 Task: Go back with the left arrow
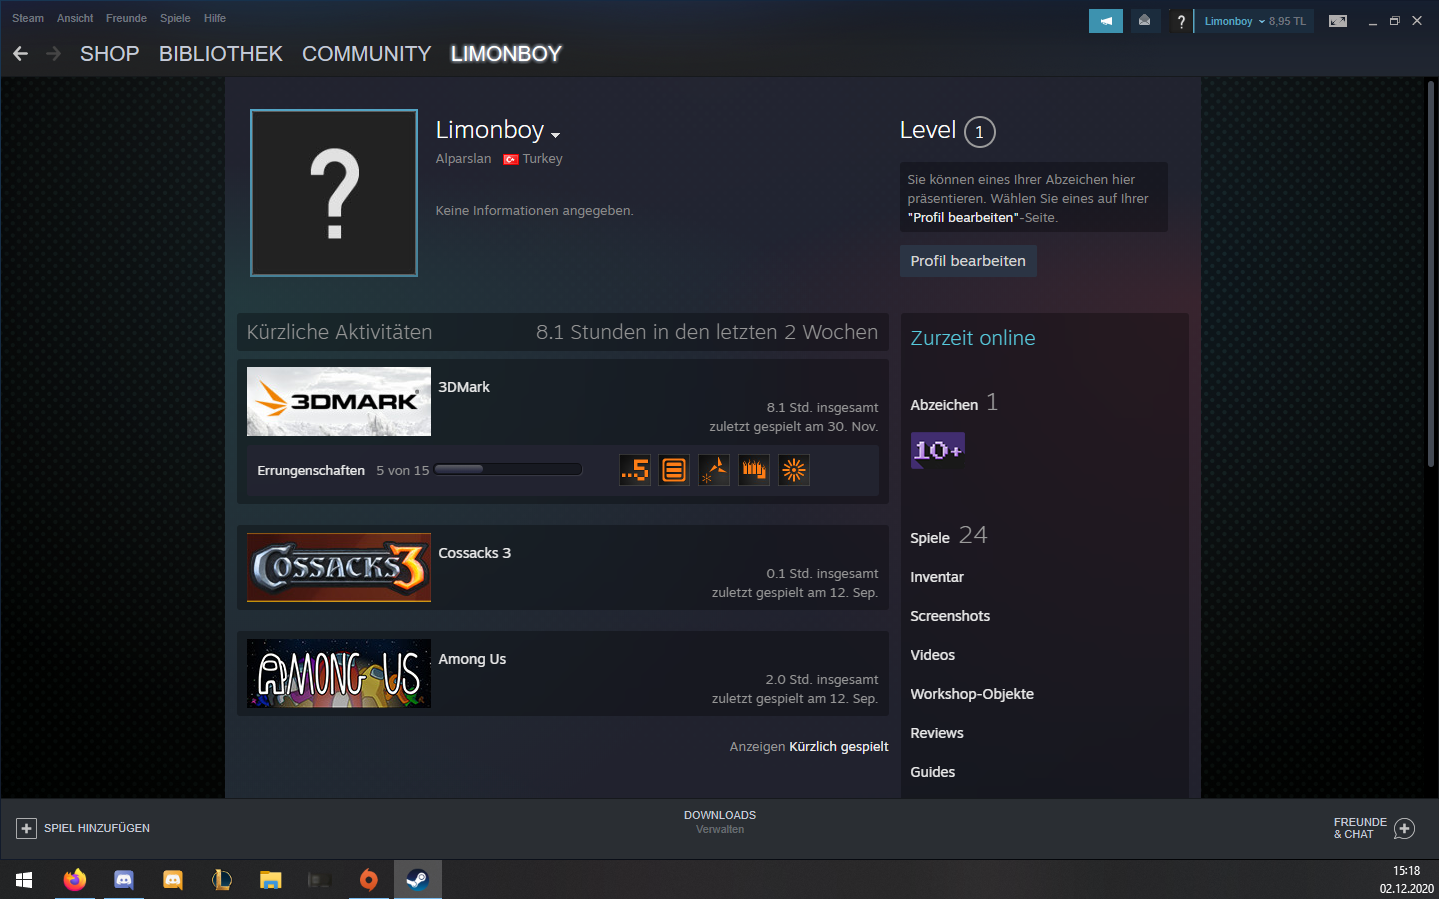pos(20,54)
